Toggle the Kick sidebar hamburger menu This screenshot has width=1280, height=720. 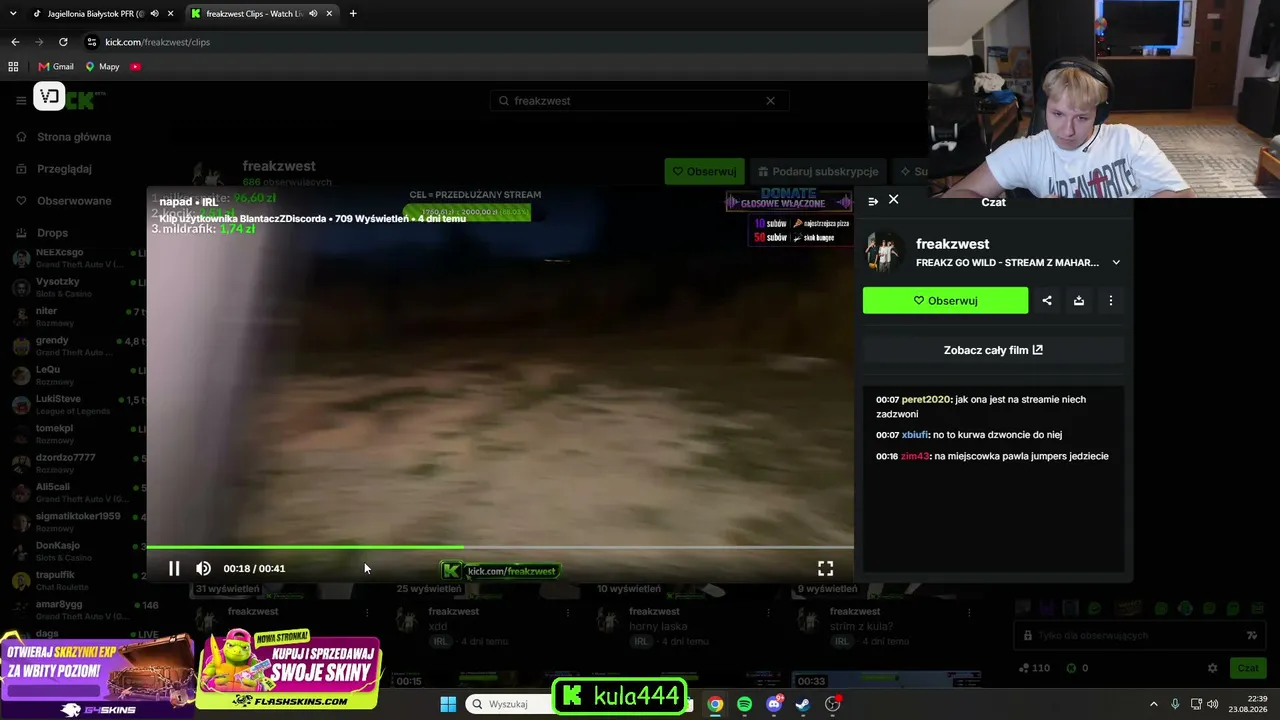point(21,100)
